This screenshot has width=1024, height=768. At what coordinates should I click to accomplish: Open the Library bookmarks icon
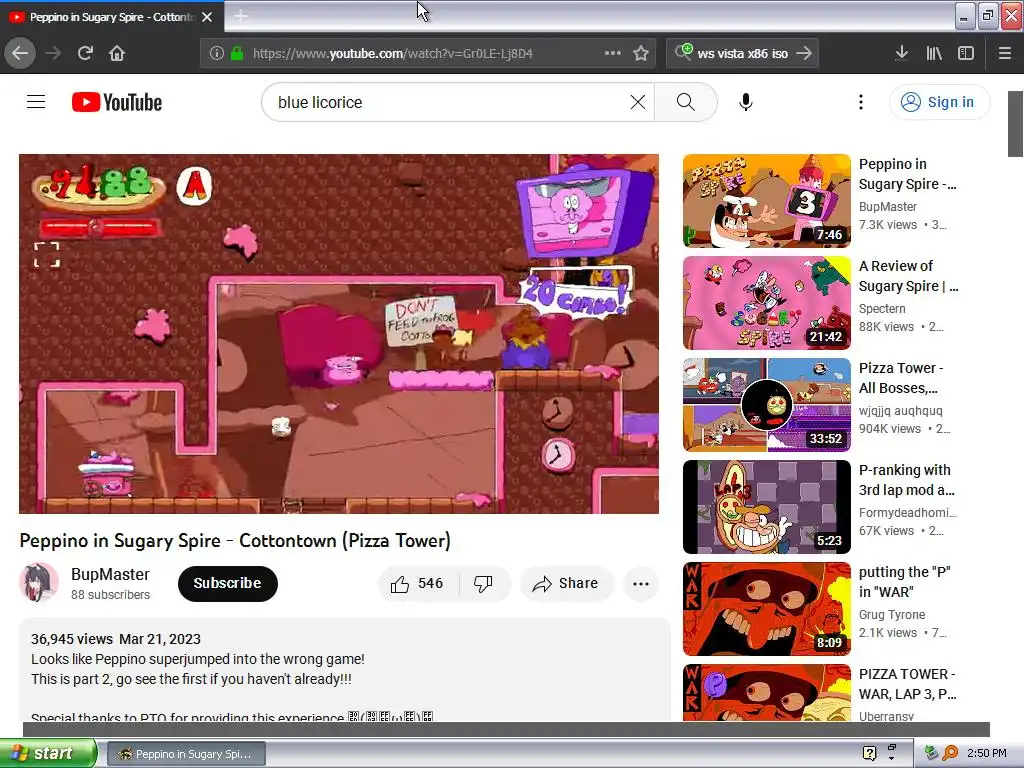(934, 53)
